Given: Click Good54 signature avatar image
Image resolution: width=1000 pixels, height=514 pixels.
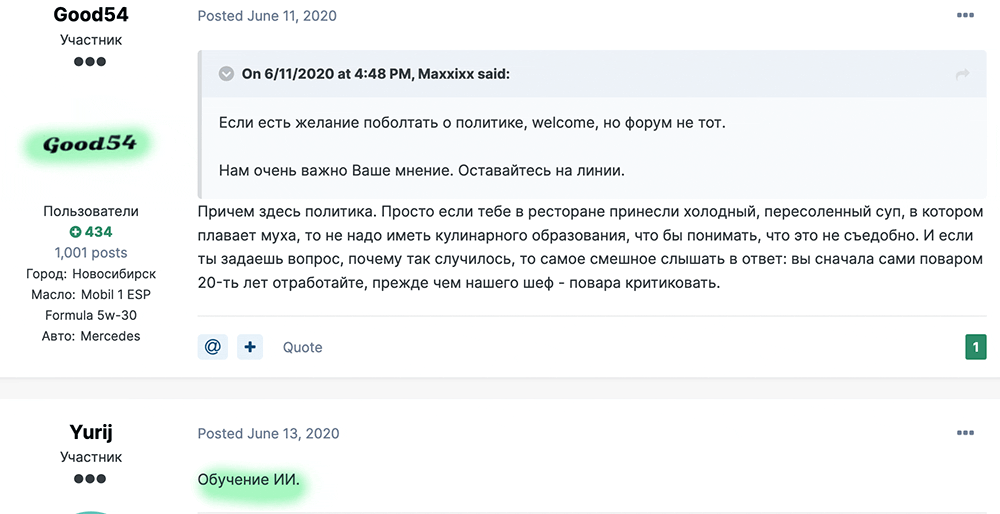Looking at the screenshot, I should click(90, 144).
